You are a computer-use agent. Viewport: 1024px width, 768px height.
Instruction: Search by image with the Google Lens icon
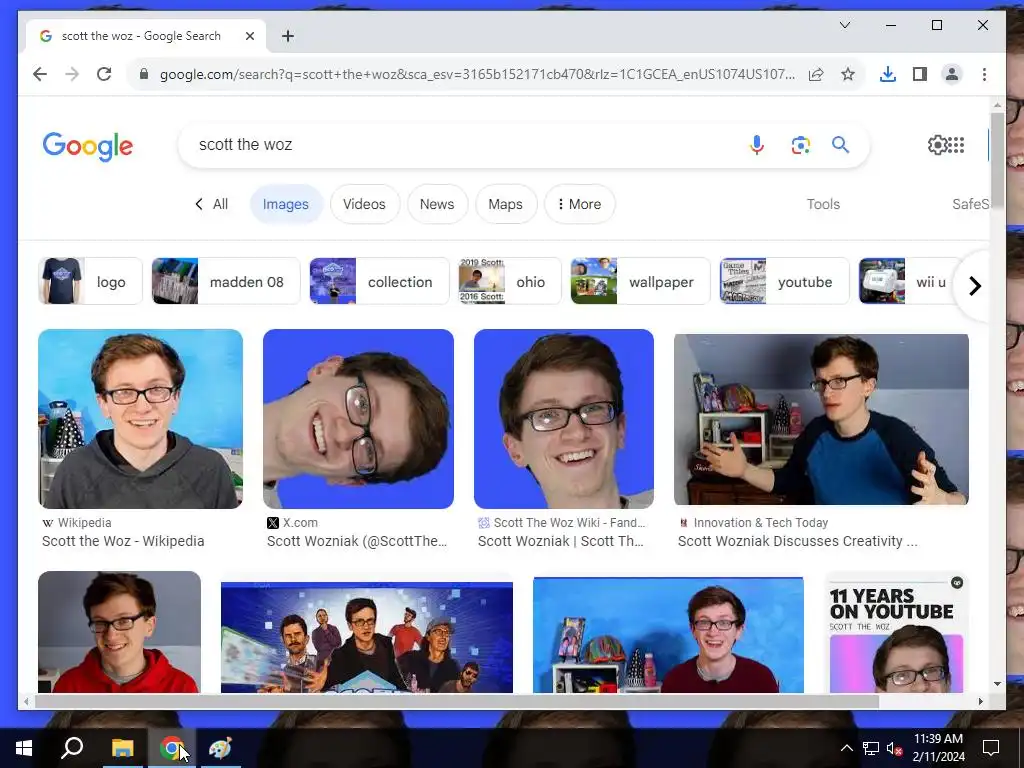[801, 145]
